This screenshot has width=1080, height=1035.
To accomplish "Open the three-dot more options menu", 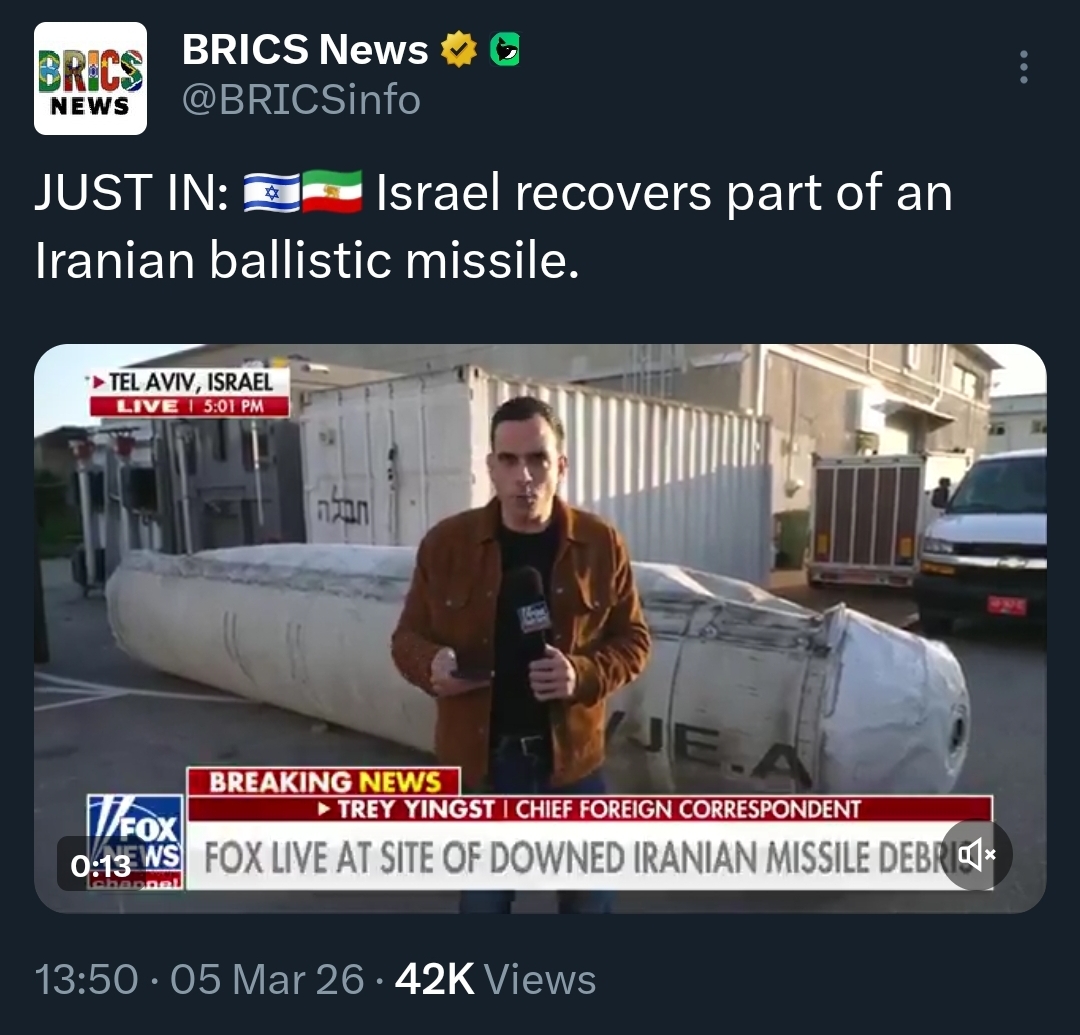I will 1024,67.
